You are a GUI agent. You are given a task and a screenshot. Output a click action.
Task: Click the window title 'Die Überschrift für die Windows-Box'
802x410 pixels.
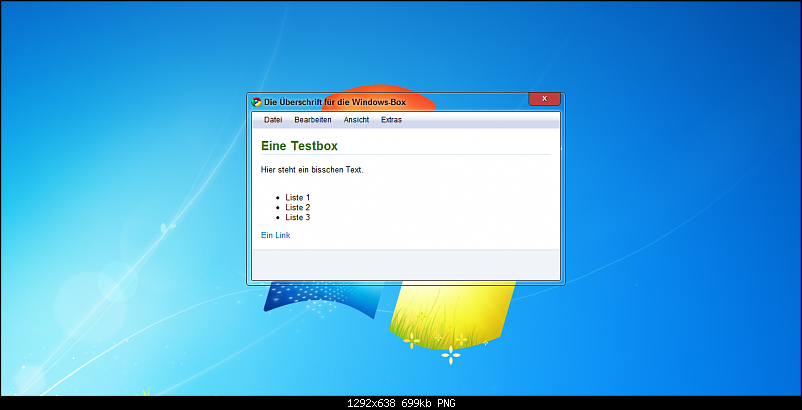tap(335, 102)
